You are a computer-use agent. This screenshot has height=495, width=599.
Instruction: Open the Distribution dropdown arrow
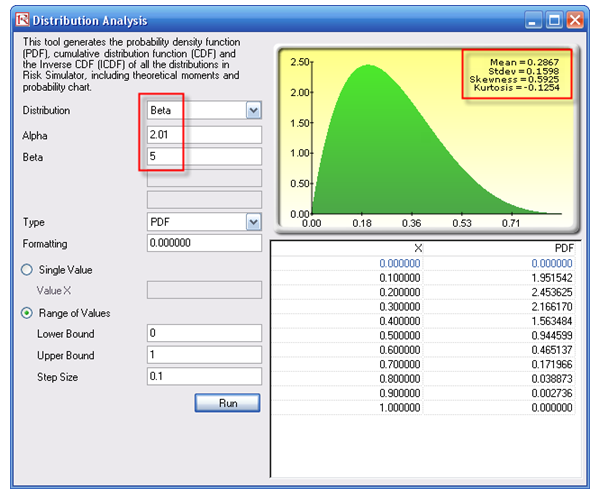coord(254,111)
